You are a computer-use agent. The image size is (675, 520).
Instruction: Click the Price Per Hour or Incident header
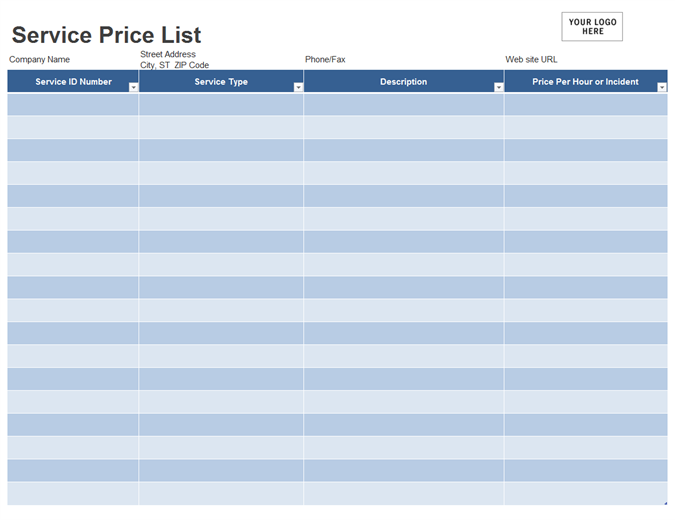point(584,82)
